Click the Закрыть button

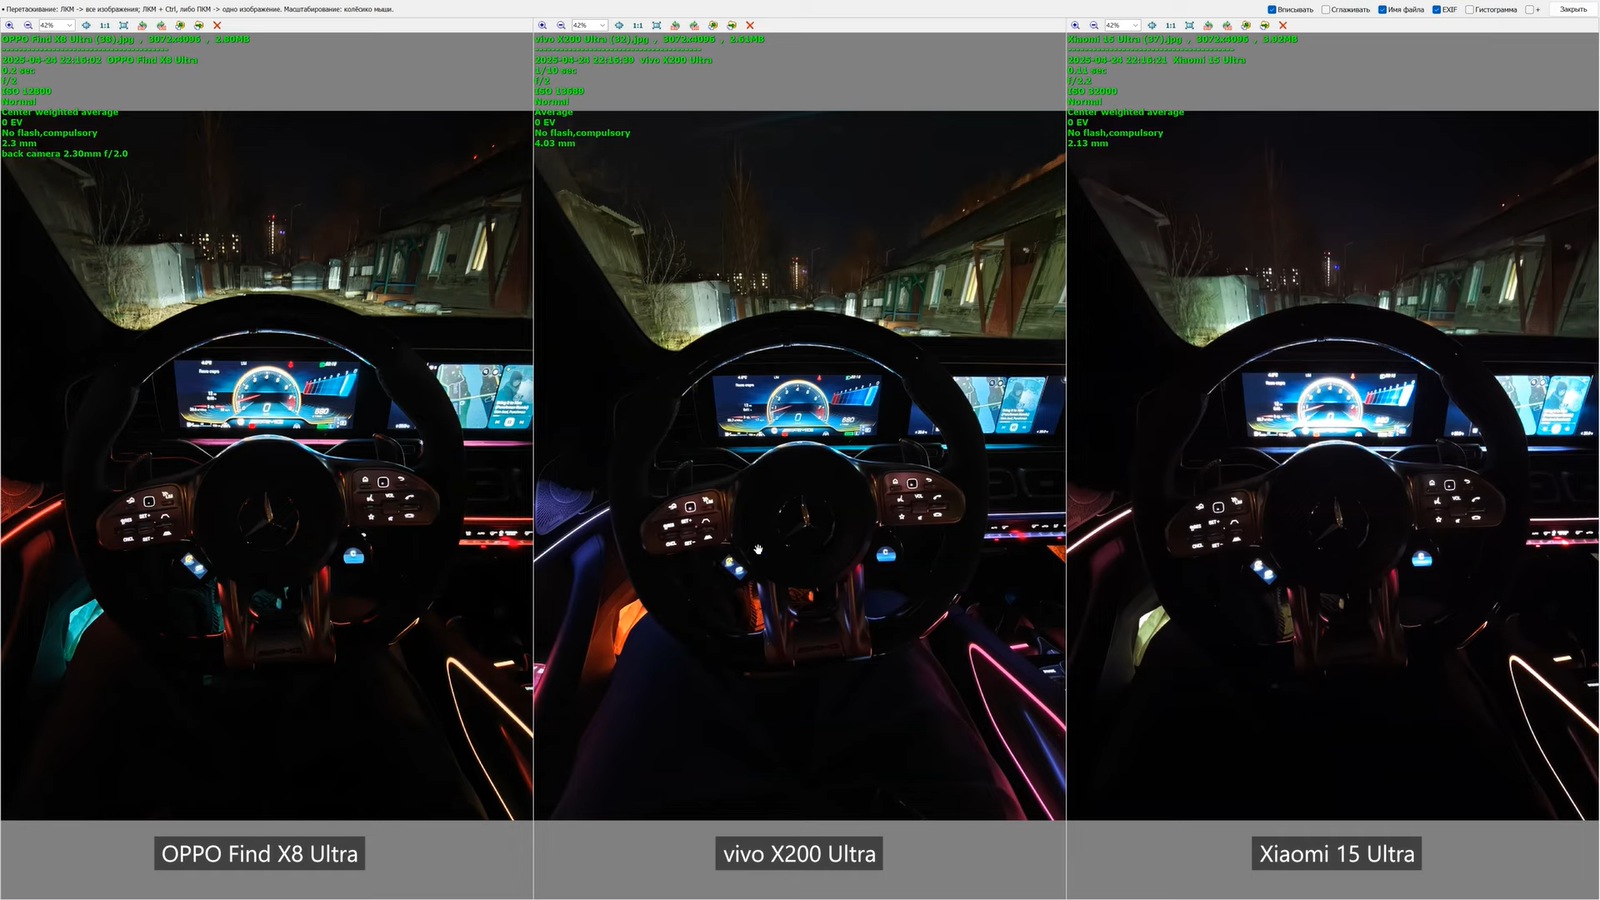click(1573, 10)
